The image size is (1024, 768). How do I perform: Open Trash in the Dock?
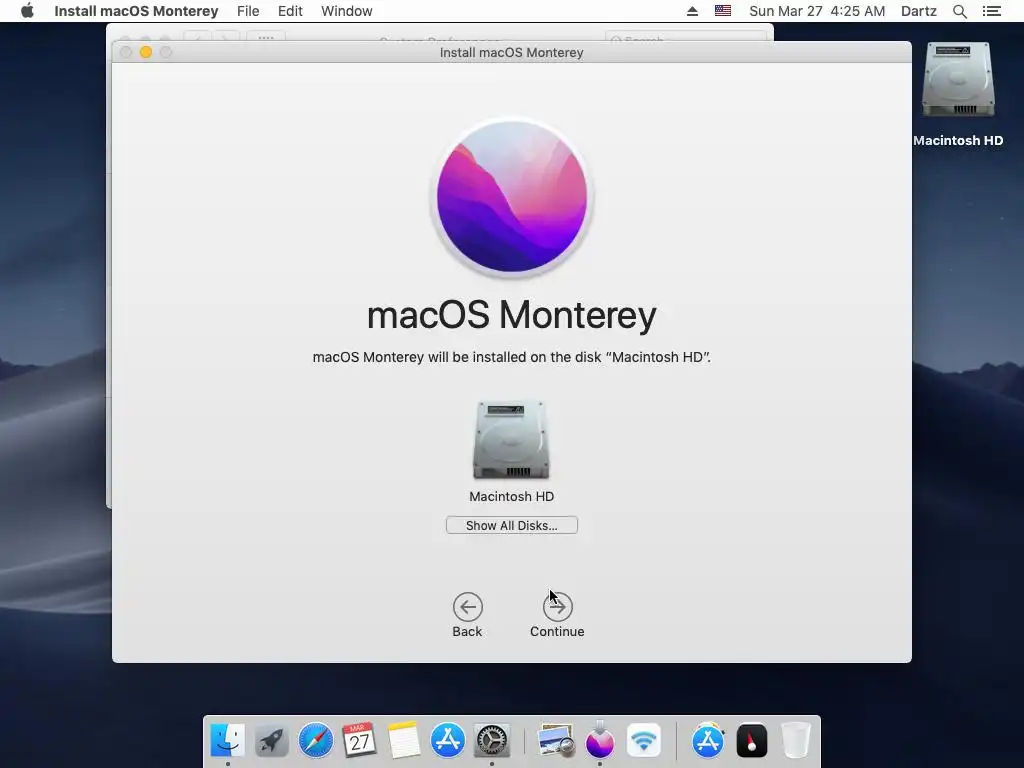(x=795, y=741)
